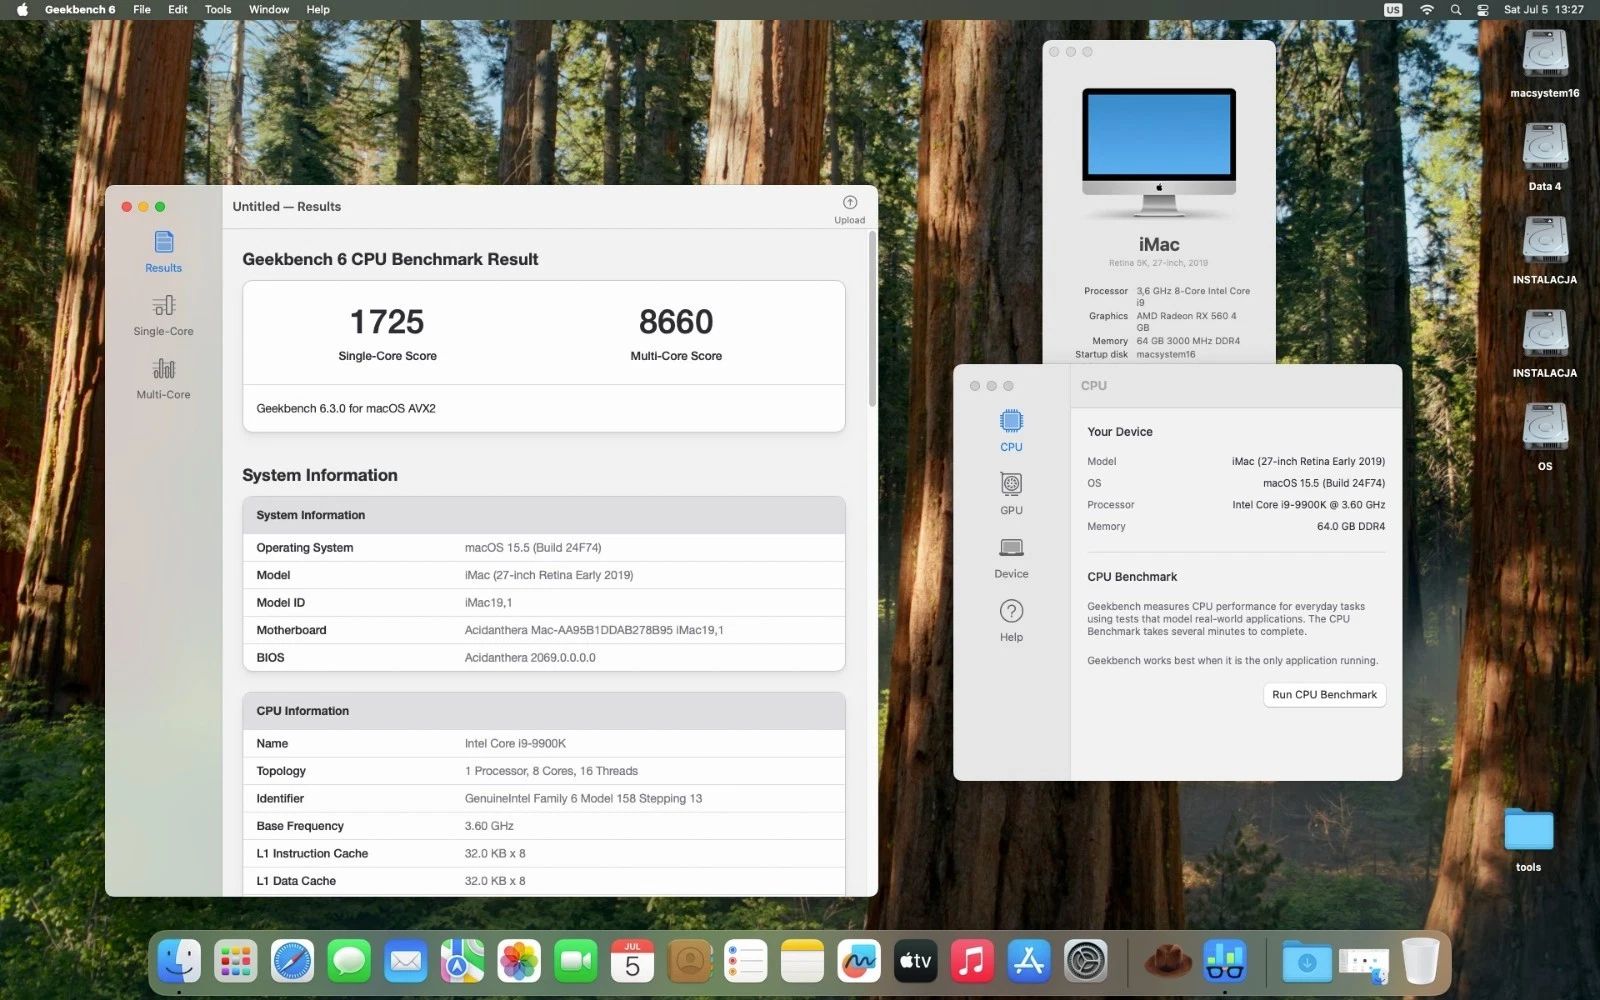
Task: Open the Geekbench 6 app menu
Action: [x=80, y=9]
